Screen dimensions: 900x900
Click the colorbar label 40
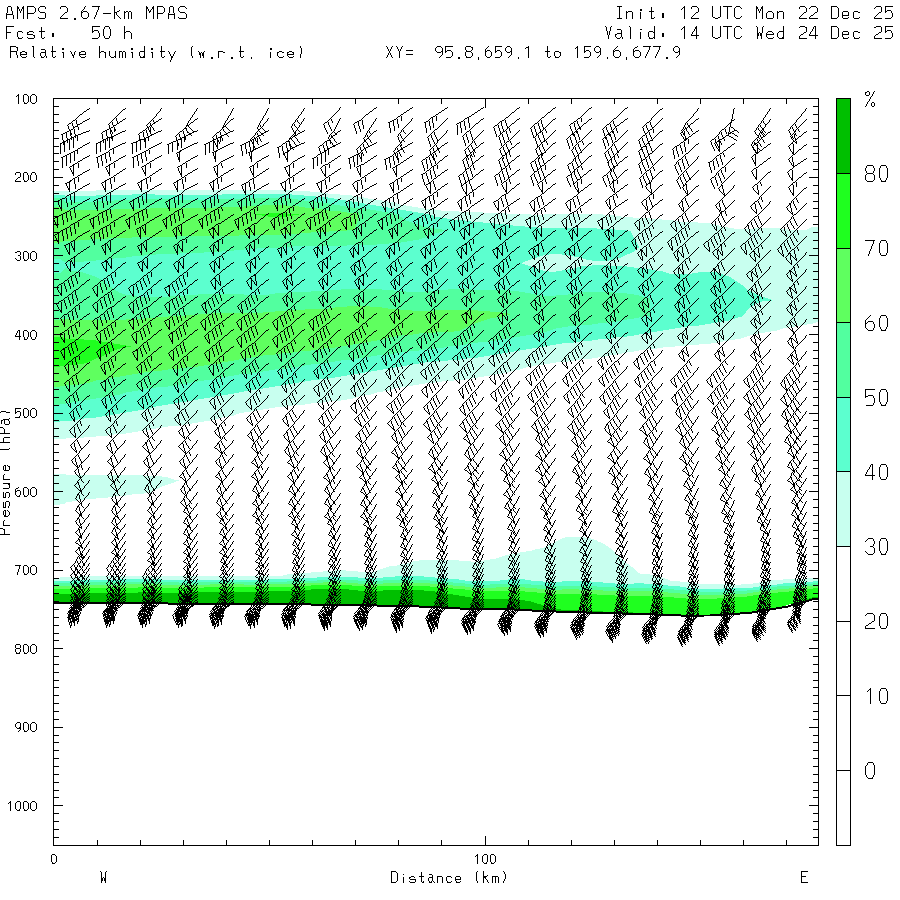[876, 472]
